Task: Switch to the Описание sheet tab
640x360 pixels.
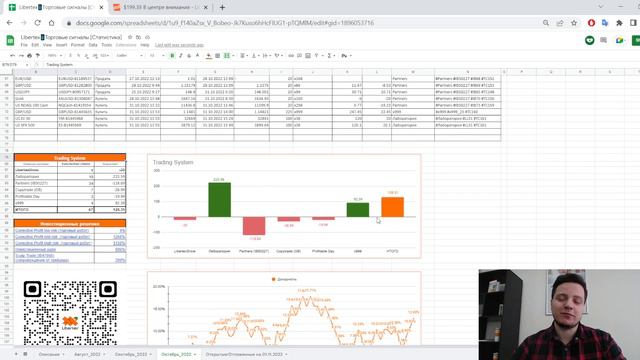Action: click(49, 354)
